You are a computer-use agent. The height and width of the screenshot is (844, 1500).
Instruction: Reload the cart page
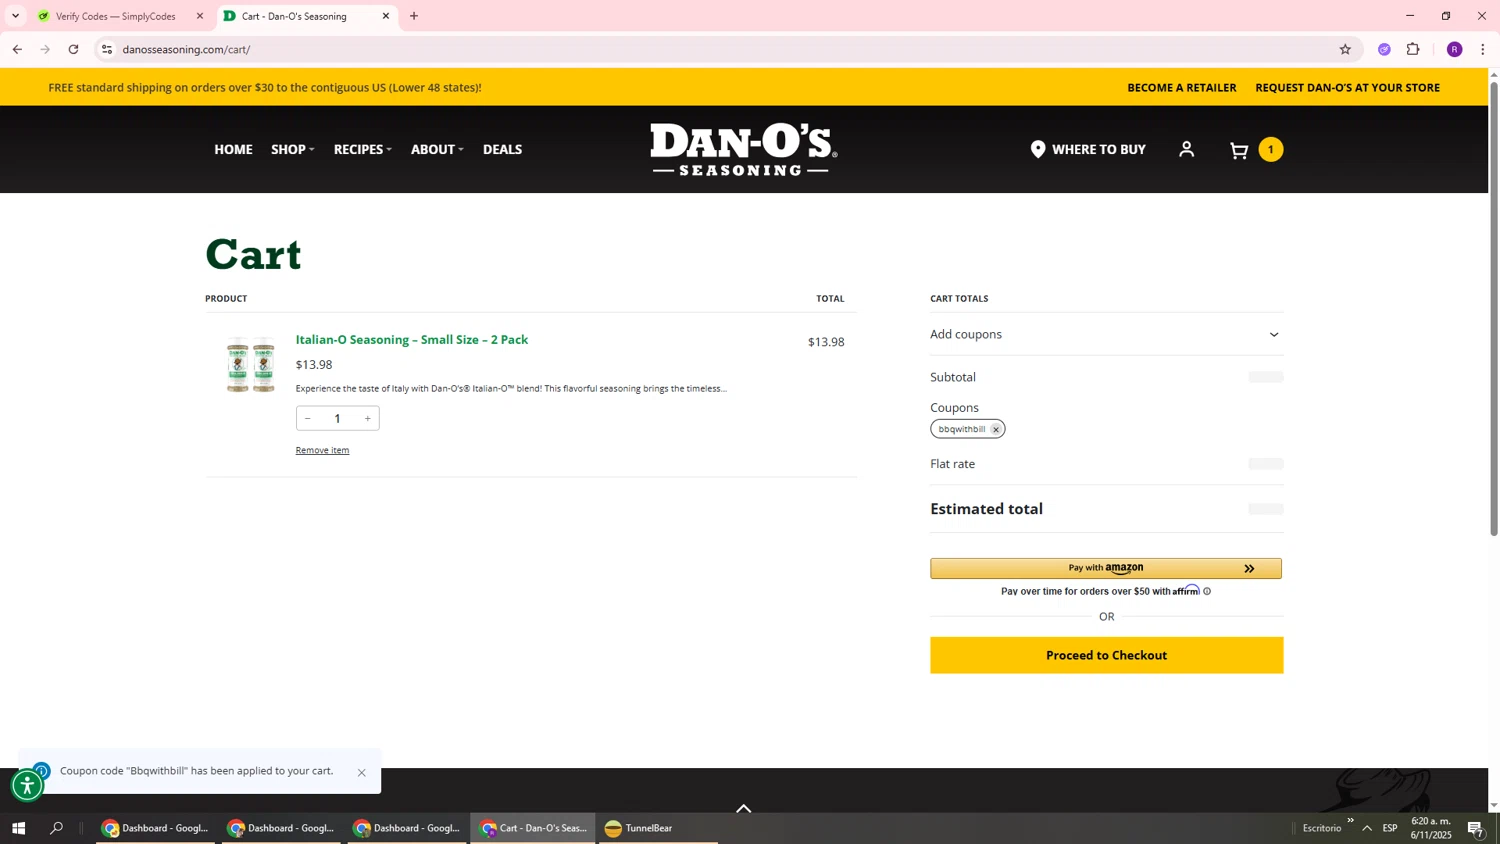tap(73, 49)
